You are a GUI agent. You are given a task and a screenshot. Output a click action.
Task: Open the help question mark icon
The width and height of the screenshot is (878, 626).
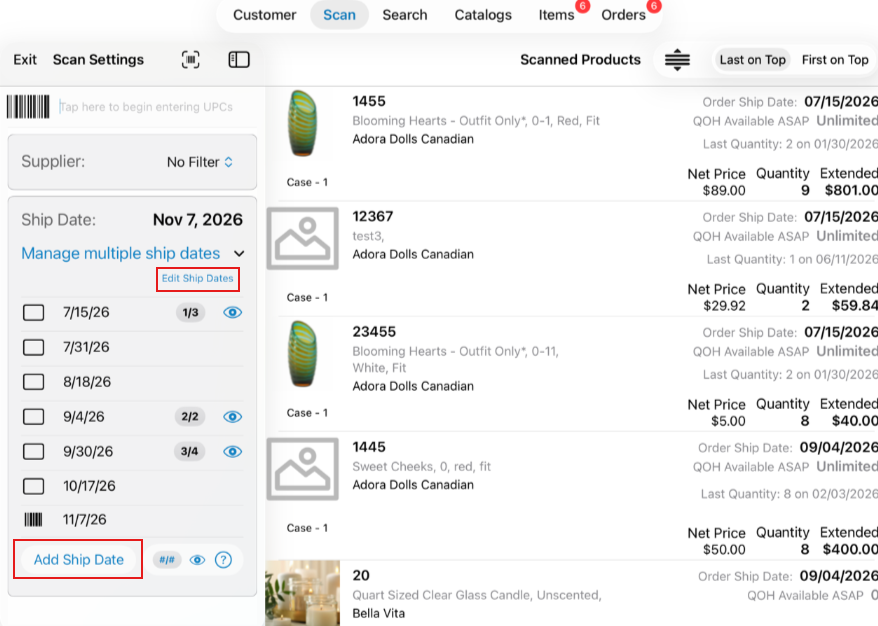click(x=223, y=560)
